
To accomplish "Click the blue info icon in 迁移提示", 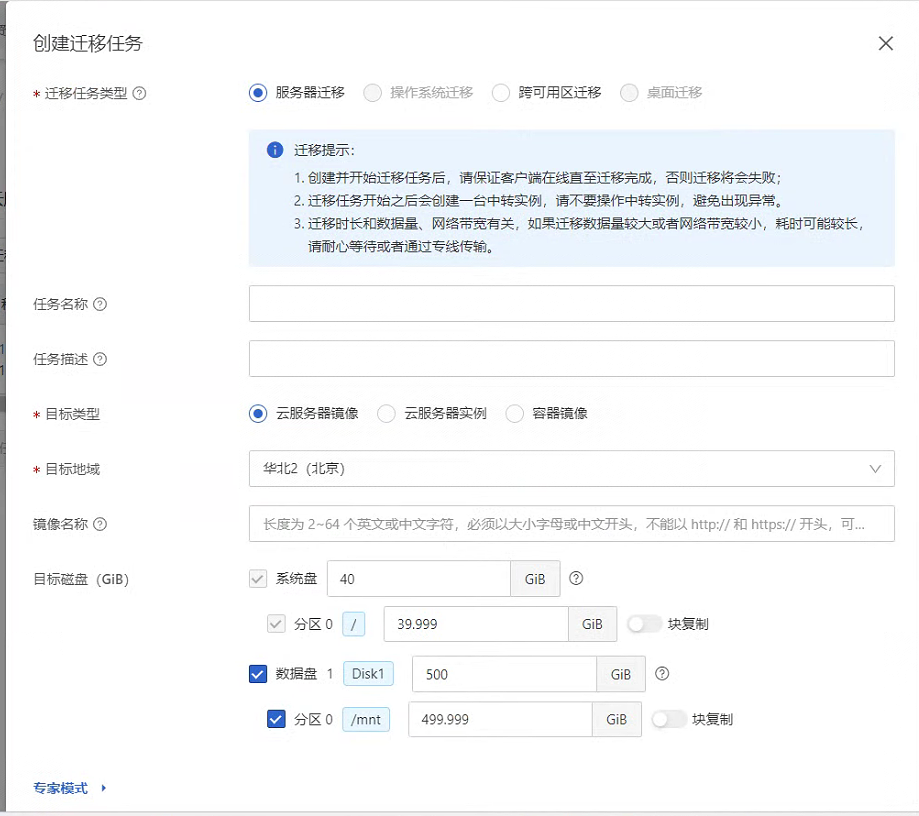I will pyautogui.click(x=275, y=150).
